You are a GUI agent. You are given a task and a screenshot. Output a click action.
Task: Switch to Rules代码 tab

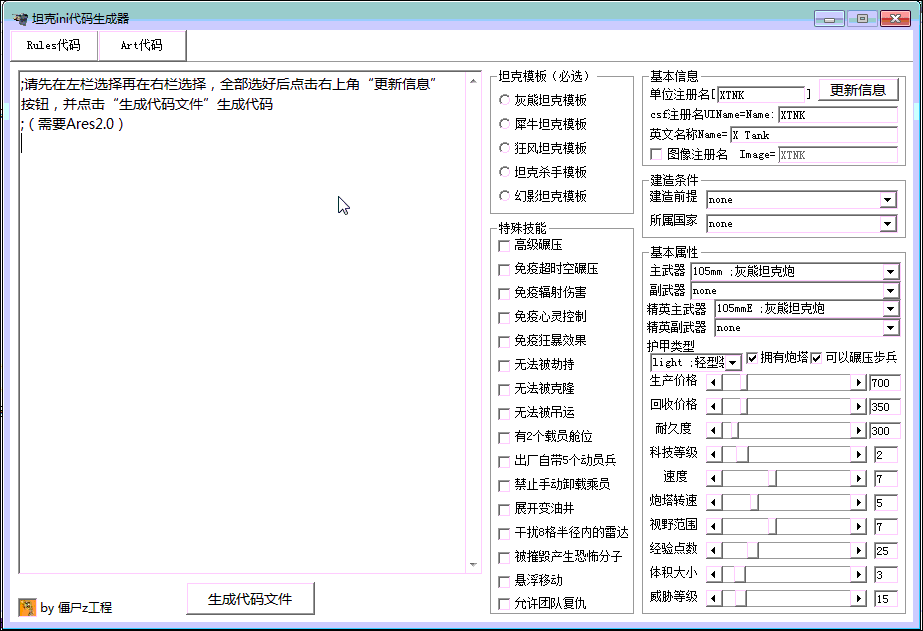(x=54, y=45)
